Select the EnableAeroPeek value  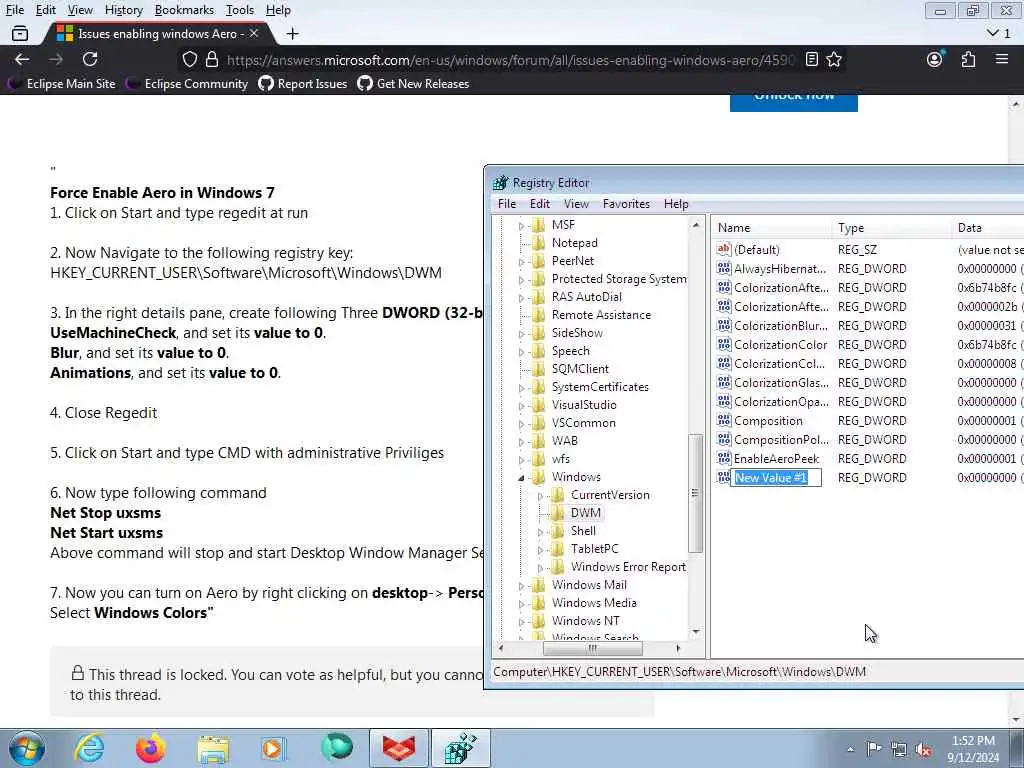pyautogui.click(x=776, y=458)
